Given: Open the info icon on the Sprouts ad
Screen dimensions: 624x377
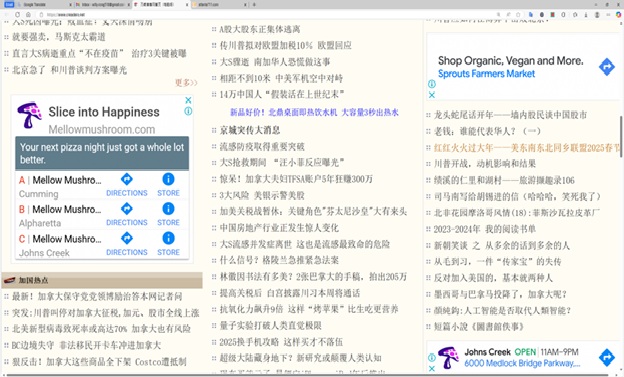Looking at the screenshot, I should tap(432, 84).
